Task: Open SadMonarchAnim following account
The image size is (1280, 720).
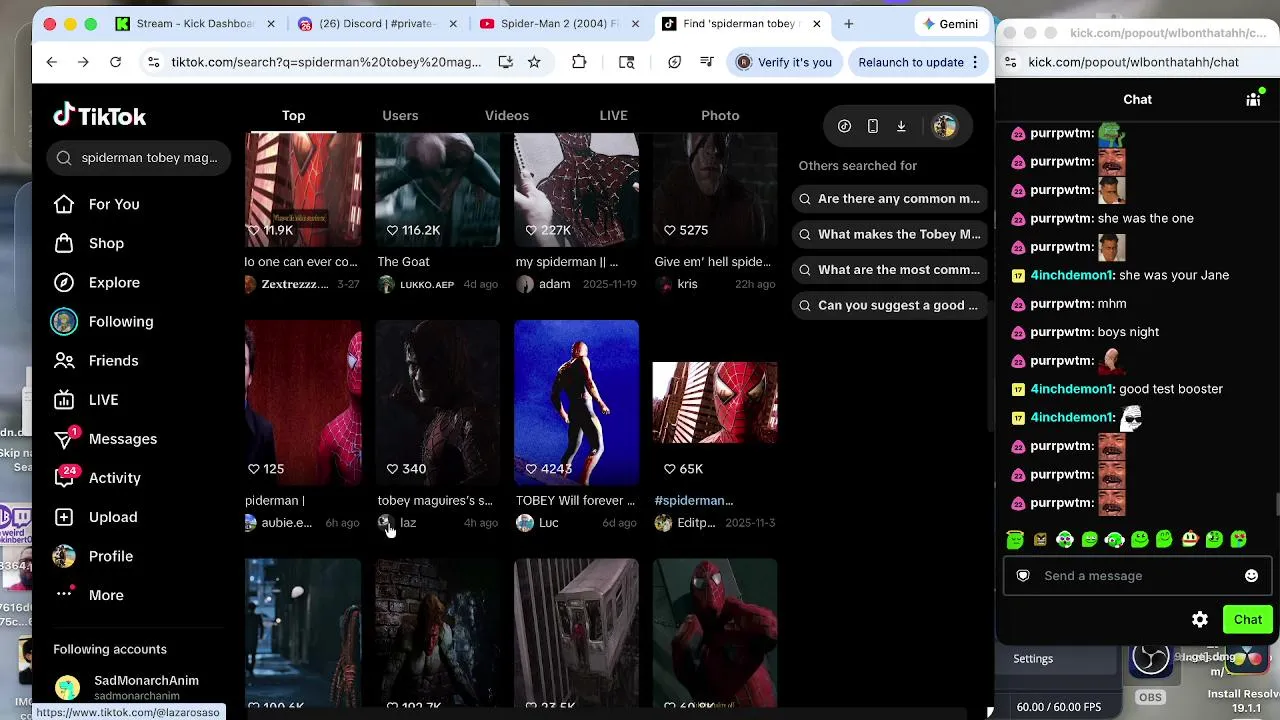Action: coord(126,687)
